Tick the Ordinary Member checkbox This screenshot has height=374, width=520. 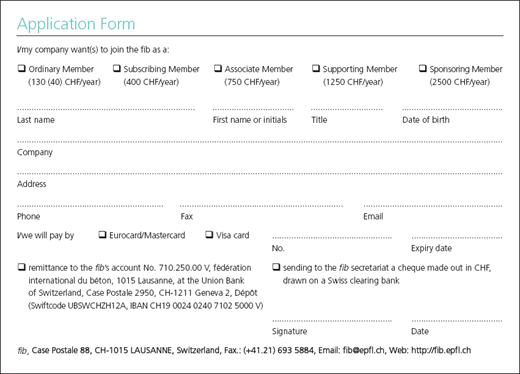(x=22, y=68)
